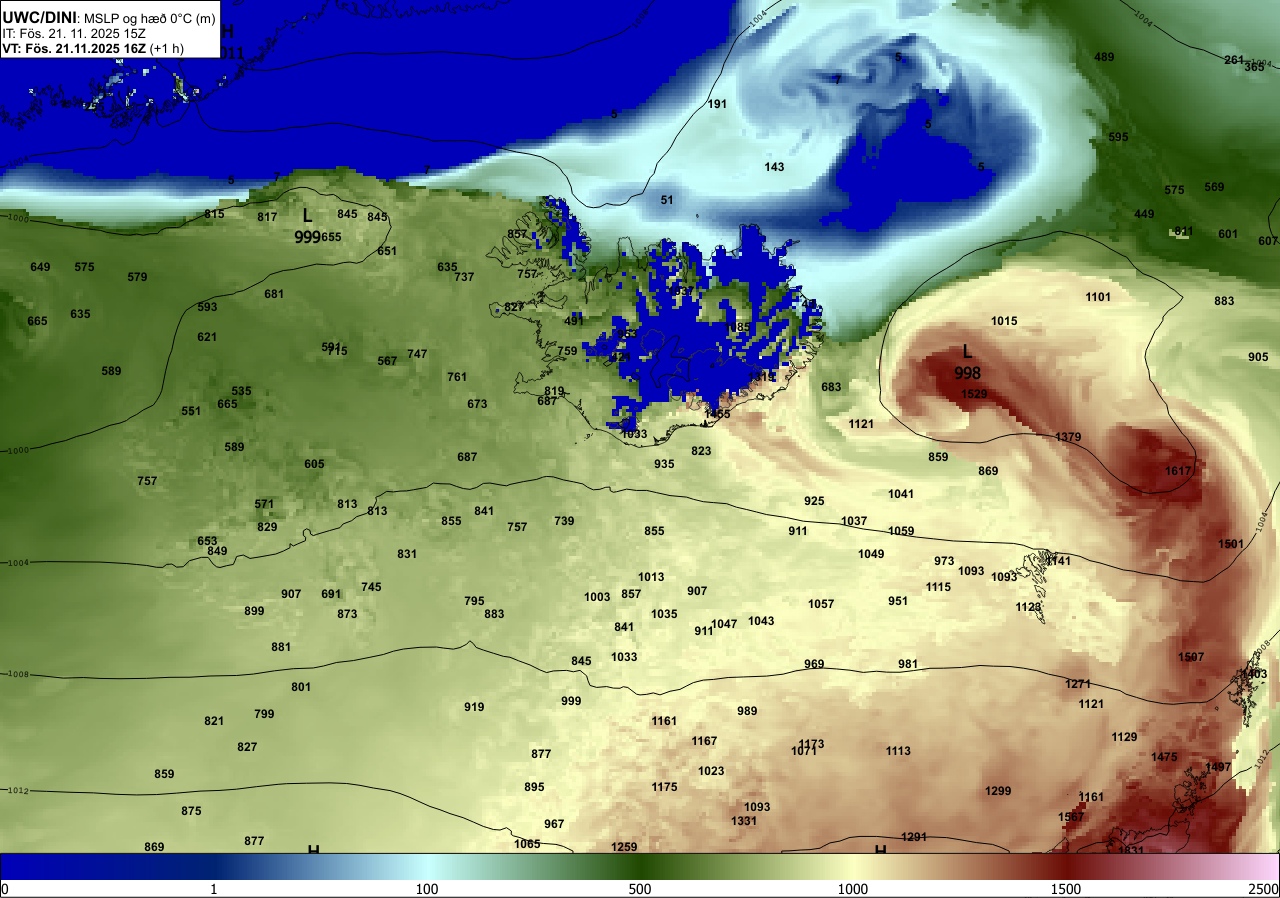
Task: Click the 100 tick label on color scale
Action: pos(427,889)
